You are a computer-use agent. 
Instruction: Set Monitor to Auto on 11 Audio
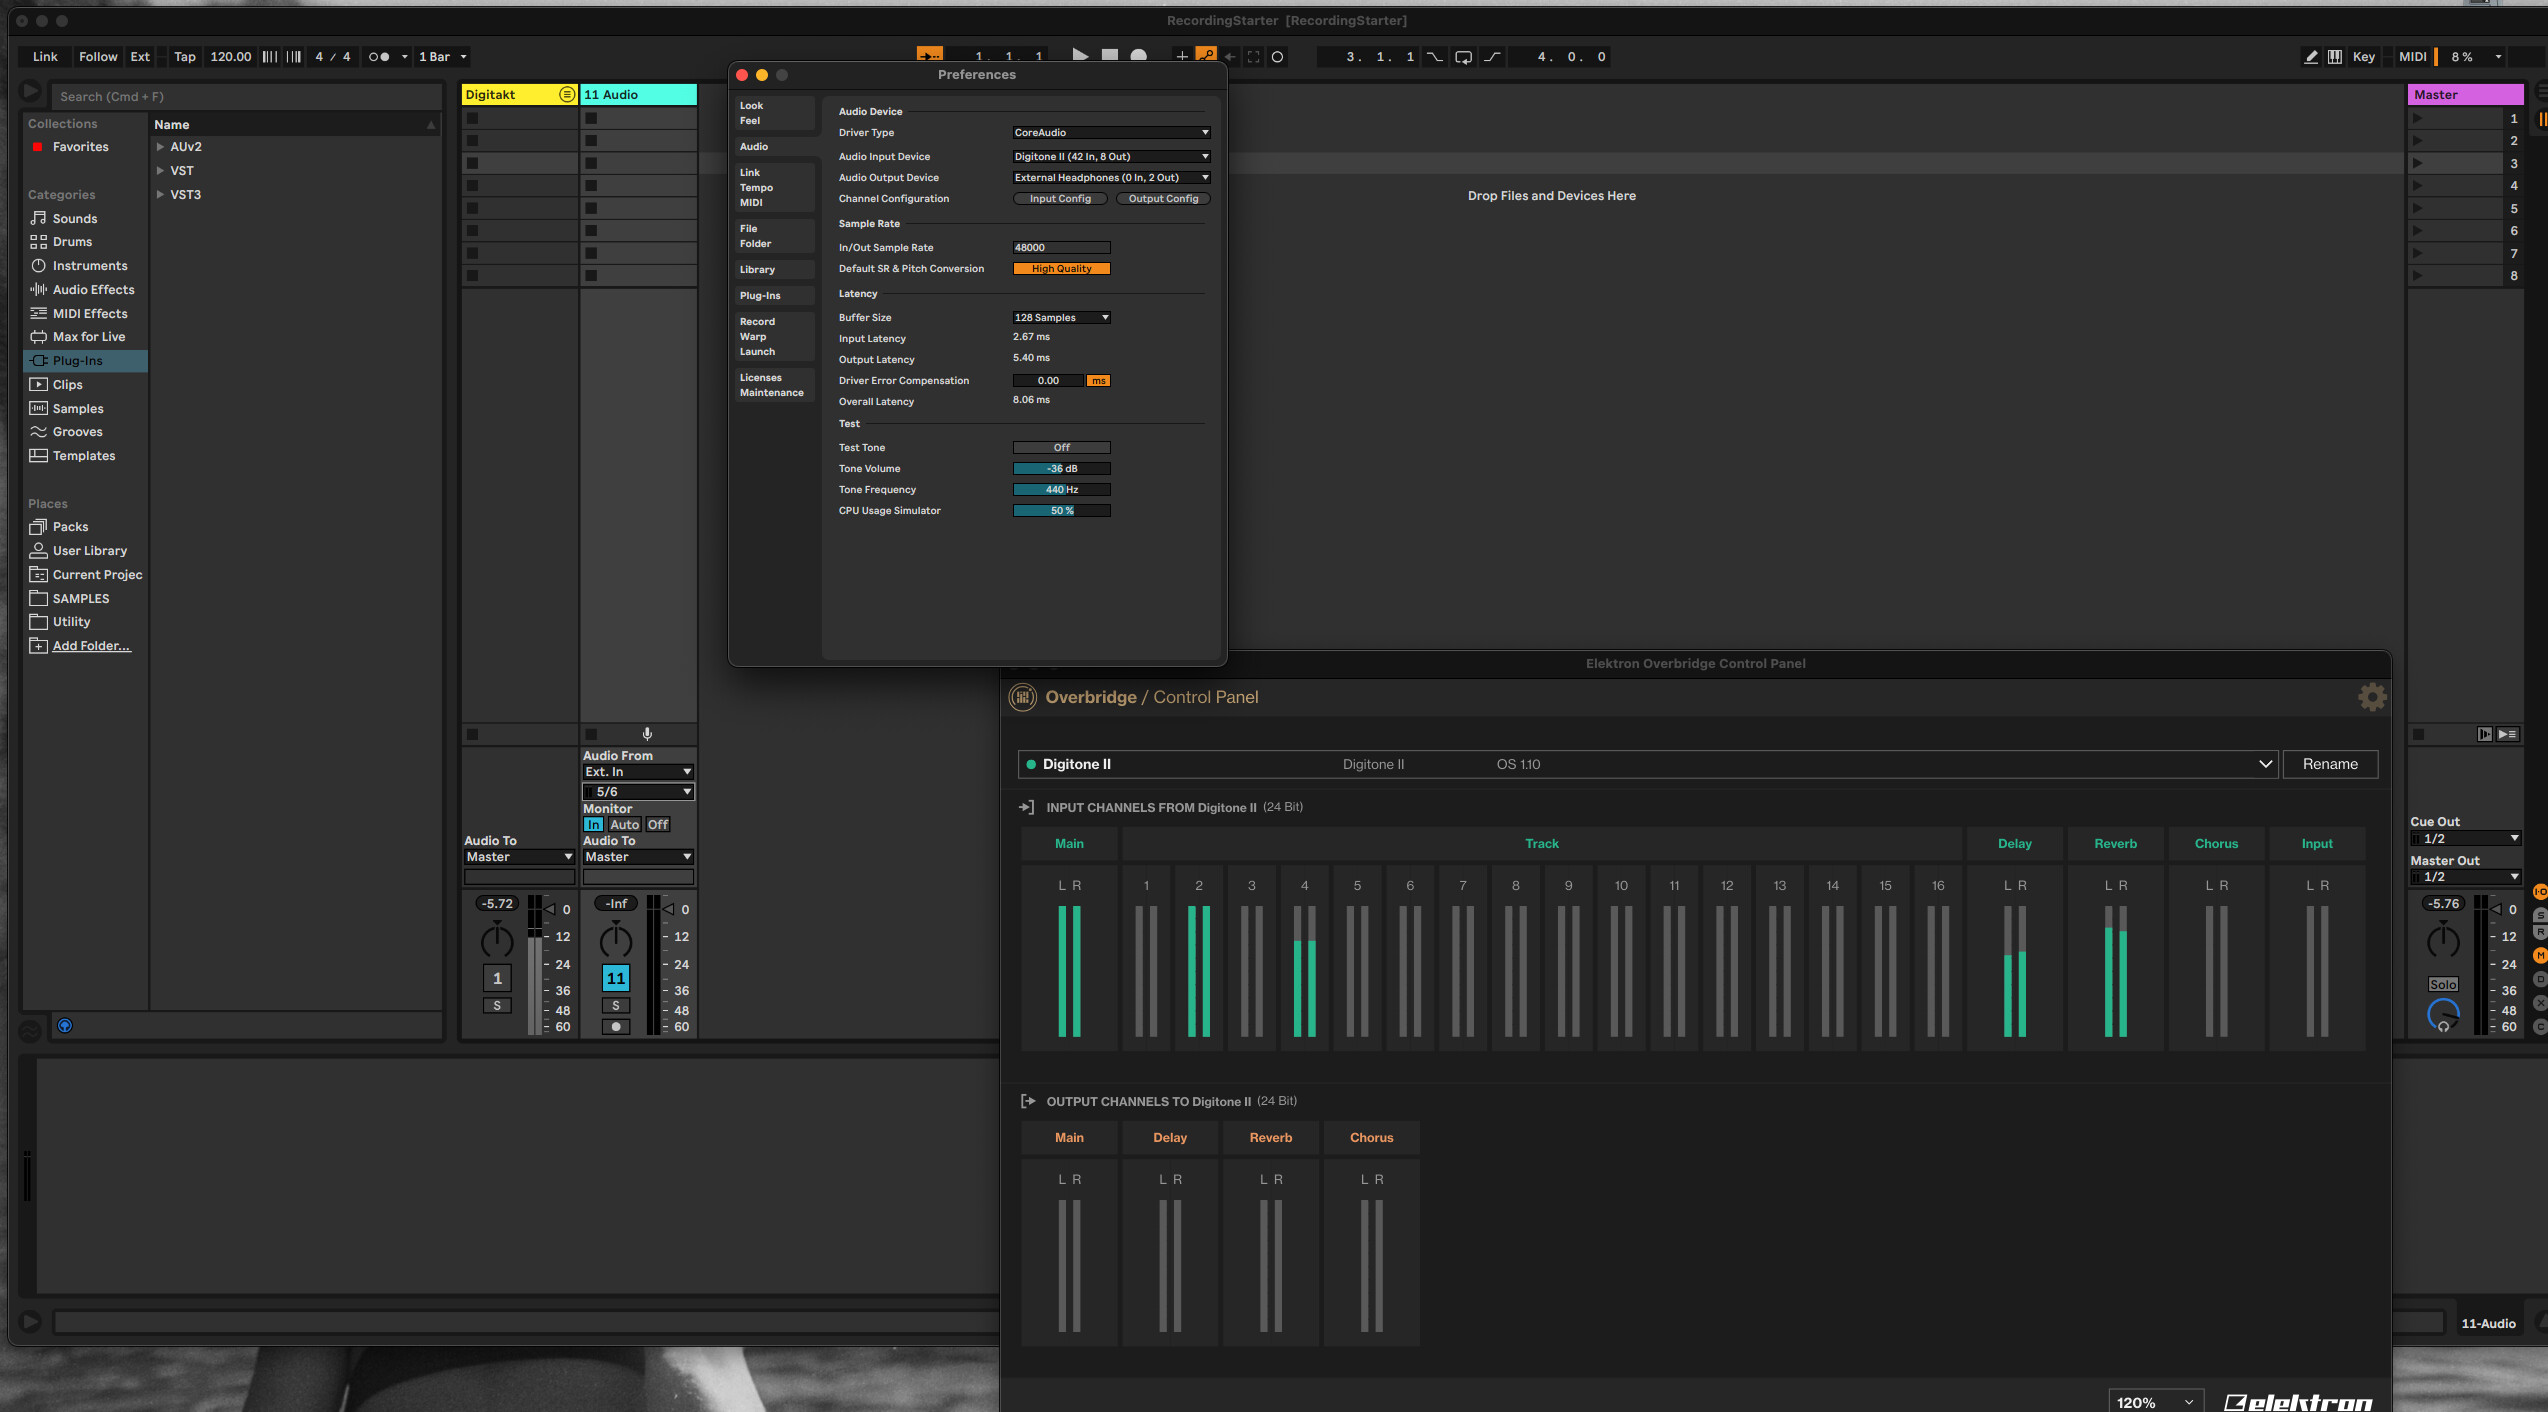tap(624, 824)
